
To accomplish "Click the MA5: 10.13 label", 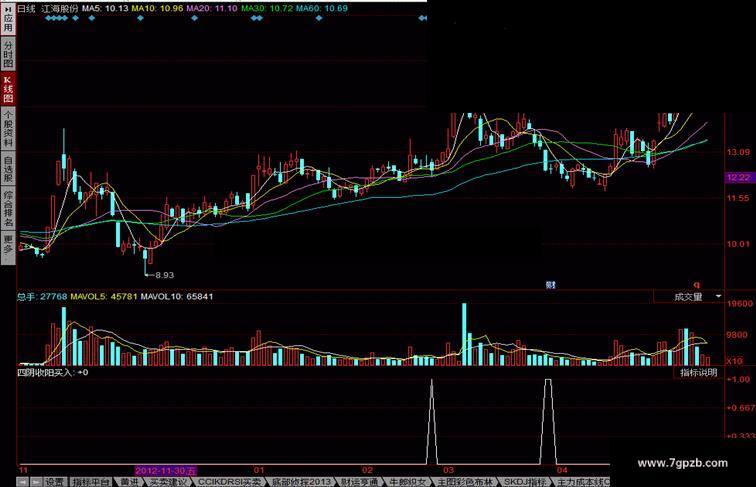I will [x=105, y=8].
